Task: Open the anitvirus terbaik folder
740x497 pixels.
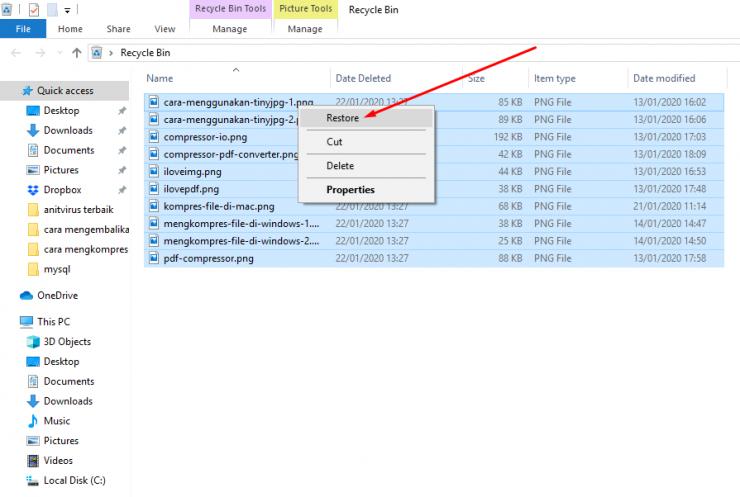Action: click(78, 210)
